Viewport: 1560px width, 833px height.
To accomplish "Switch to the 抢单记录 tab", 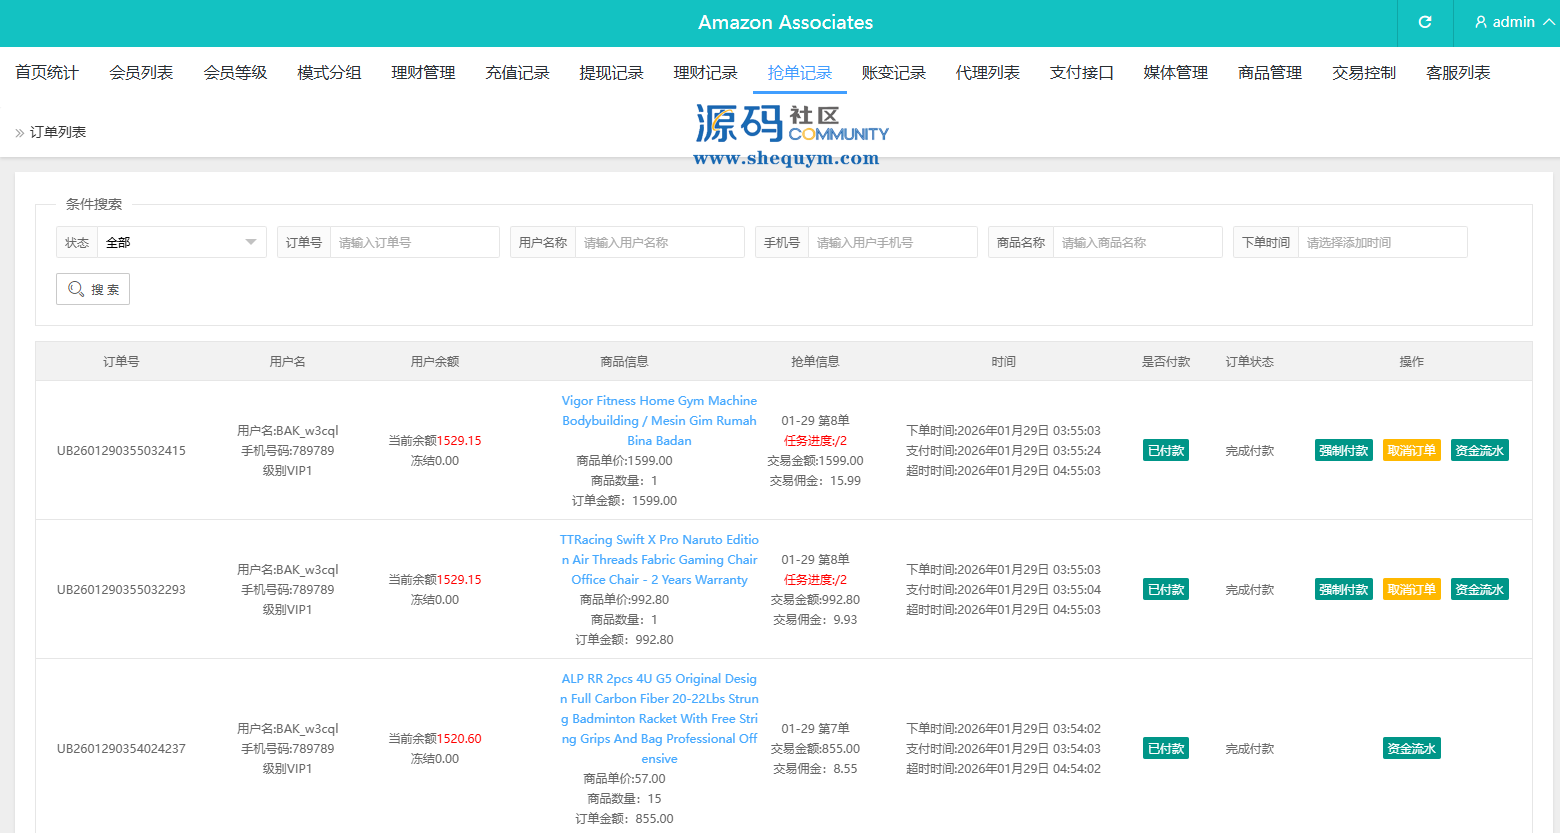I will click(x=799, y=73).
